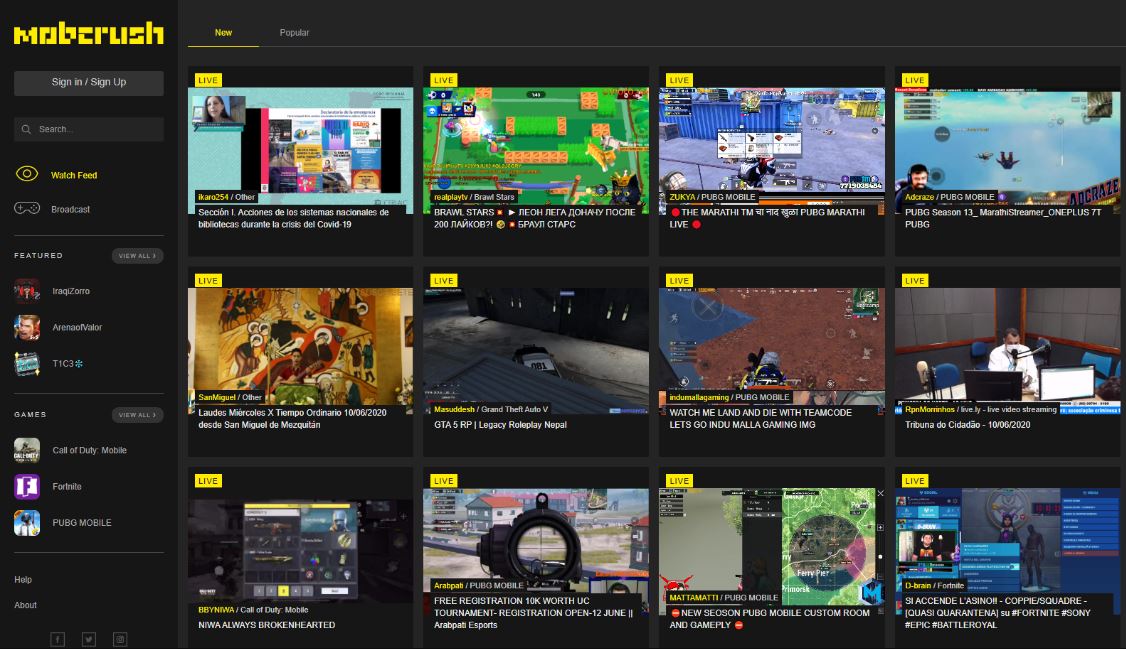The height and width of the screenshot is (649, 1126).
Task: Click LIVE badge on Masuddesh stream
Action: [444, 281]
